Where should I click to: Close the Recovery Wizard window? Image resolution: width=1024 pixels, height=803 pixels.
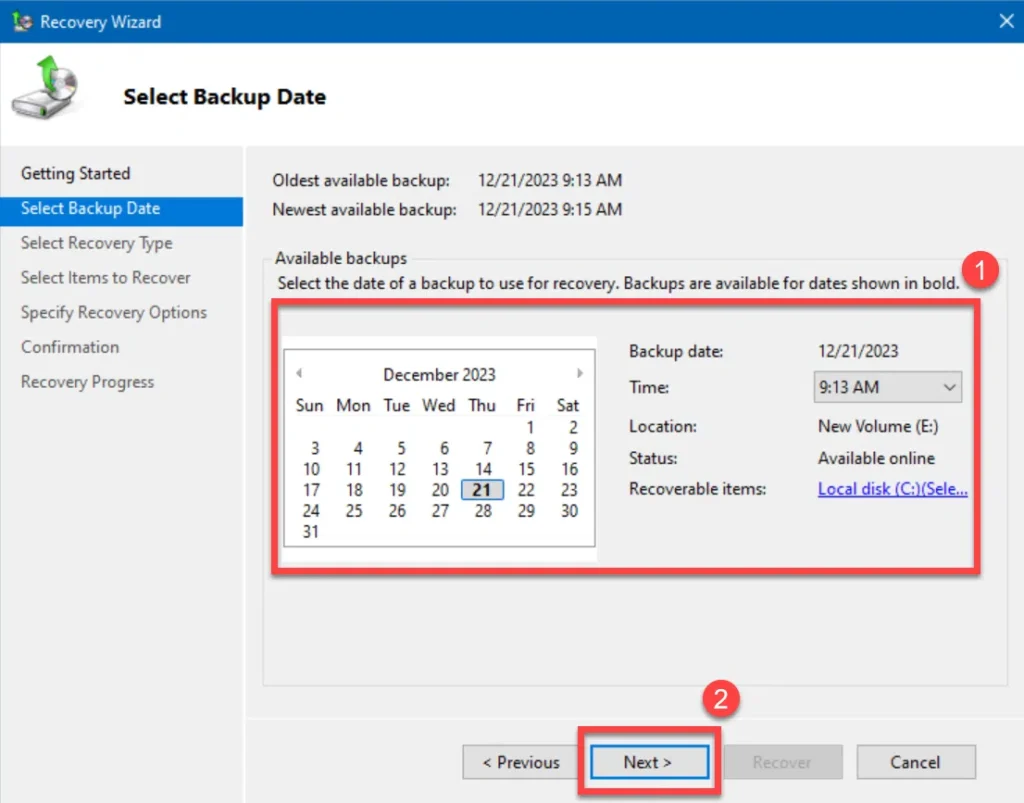click(x=1006, y=22)
